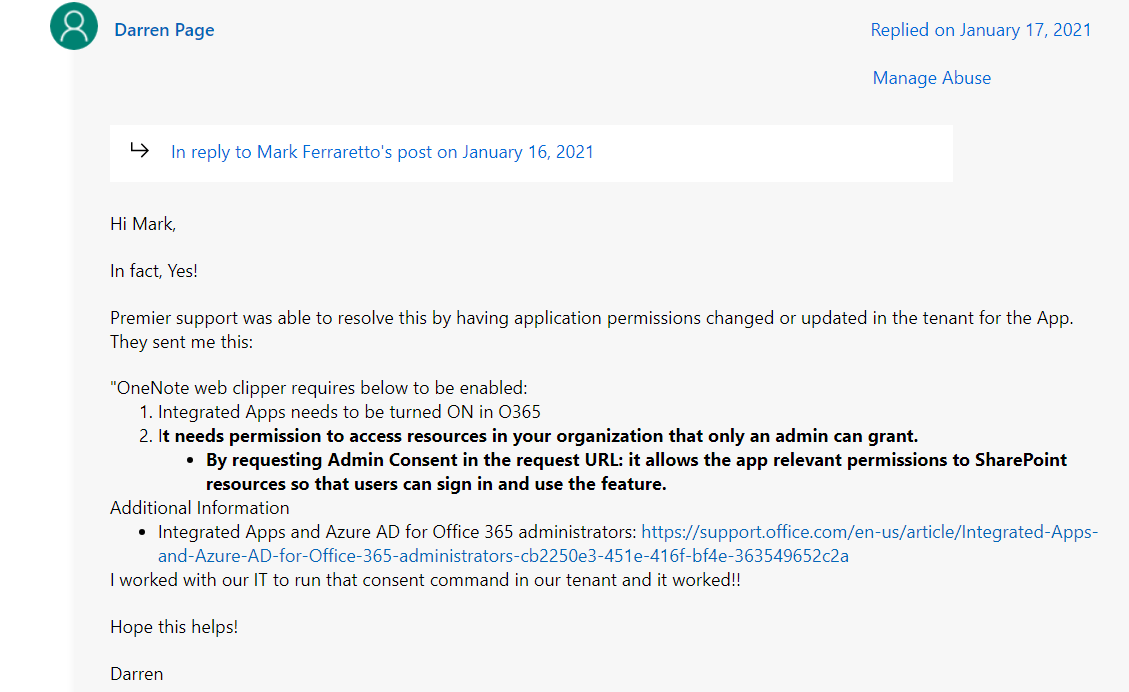Screen dimensions: 1129x692
Task: Click the 'In fact, Yes!' line
Action: click(x=154, y=271)
